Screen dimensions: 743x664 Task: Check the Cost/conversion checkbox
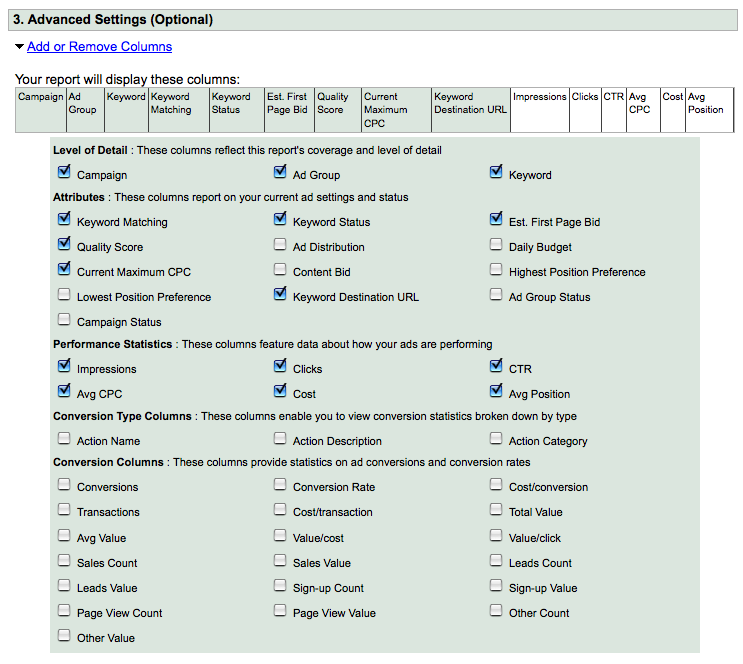[497, 485]
